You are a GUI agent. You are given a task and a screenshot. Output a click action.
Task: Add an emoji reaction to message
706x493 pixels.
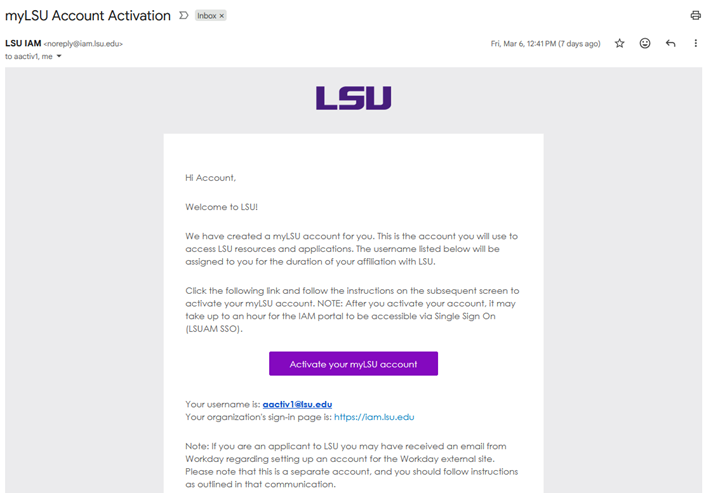coord(645,44)
